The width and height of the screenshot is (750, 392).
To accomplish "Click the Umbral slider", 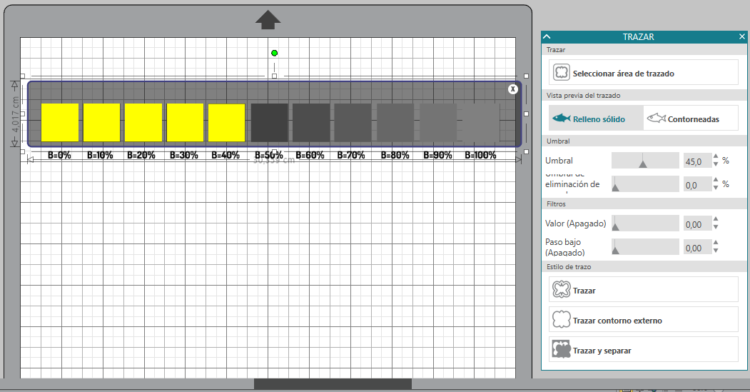I will (x=645, y=161).
